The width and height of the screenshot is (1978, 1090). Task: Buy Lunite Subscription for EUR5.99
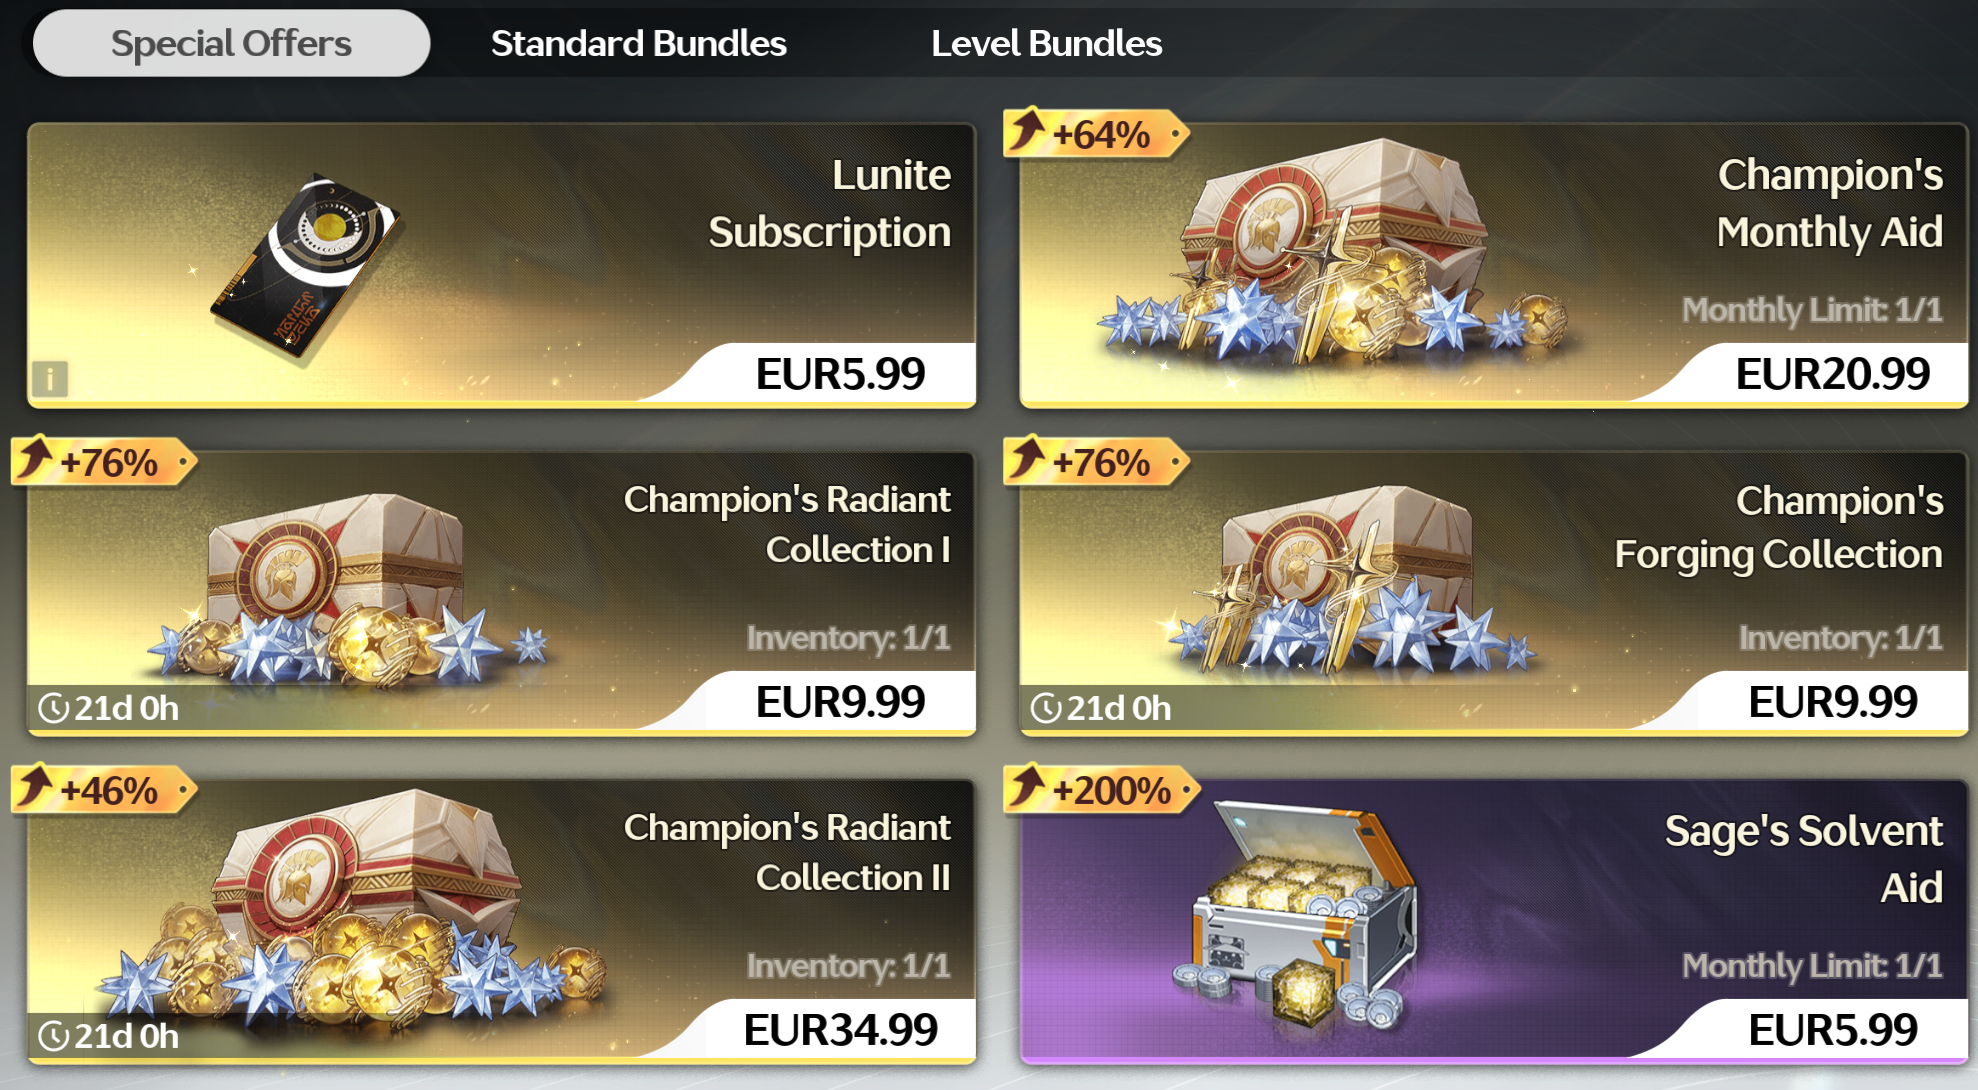840,374
